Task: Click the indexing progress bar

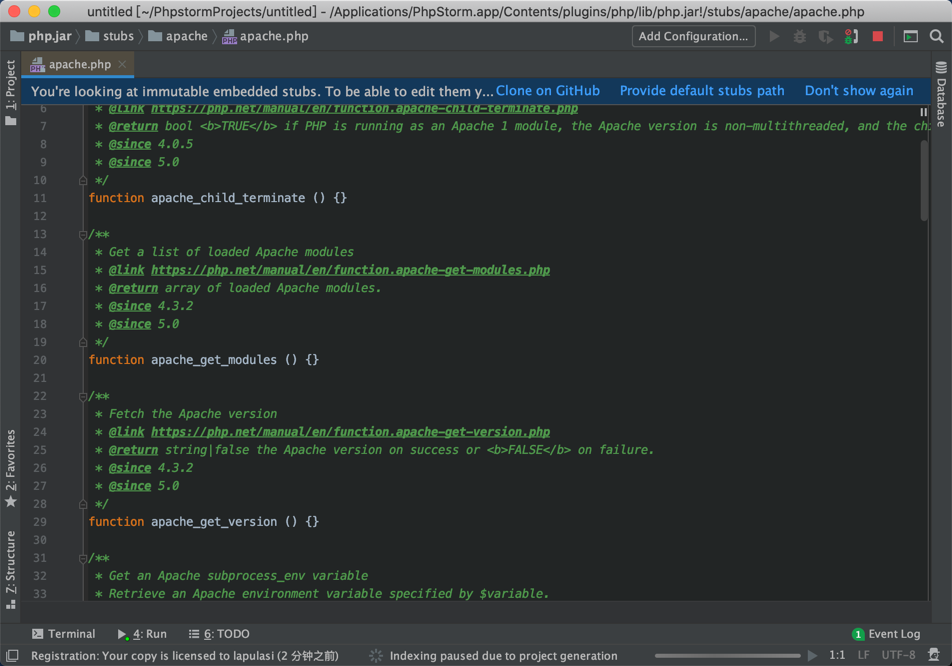Action: click(x=730, y=656)
